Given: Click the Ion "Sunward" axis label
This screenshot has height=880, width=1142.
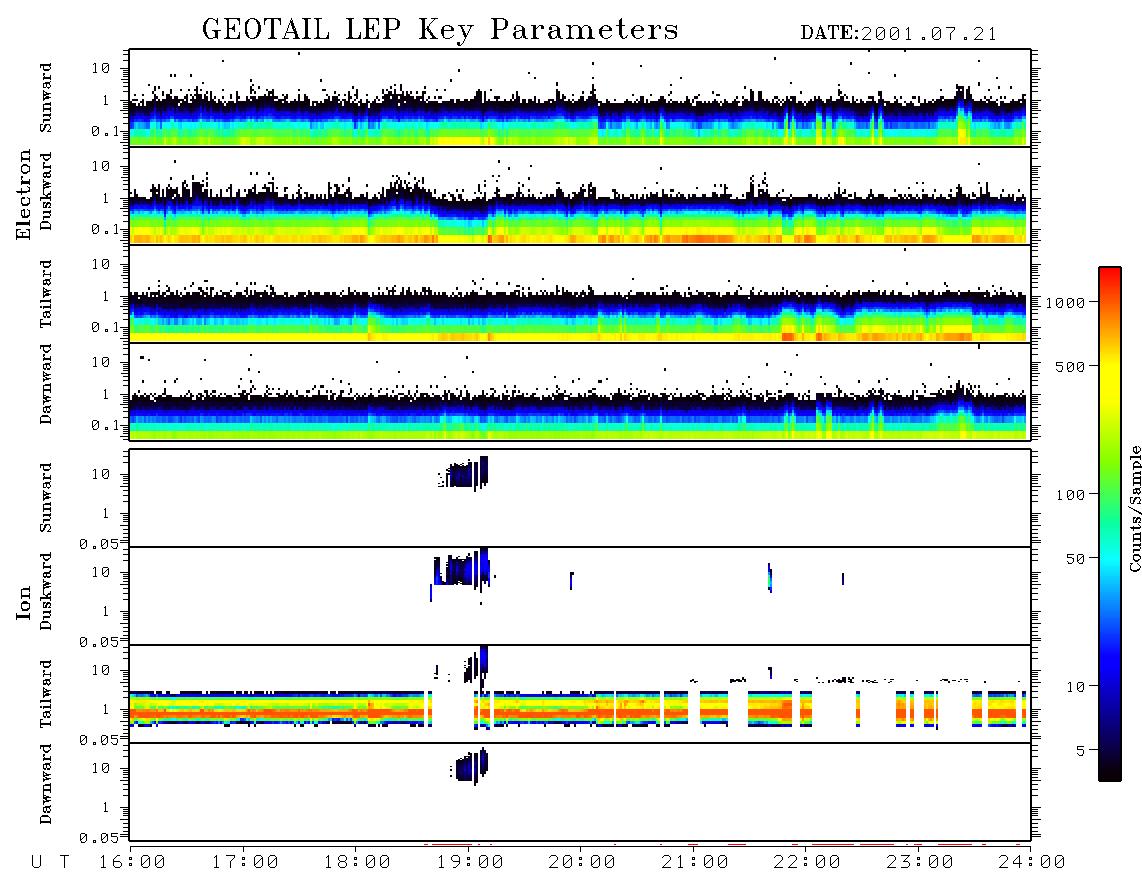Looking at the screenshot, I should [45, 498].
